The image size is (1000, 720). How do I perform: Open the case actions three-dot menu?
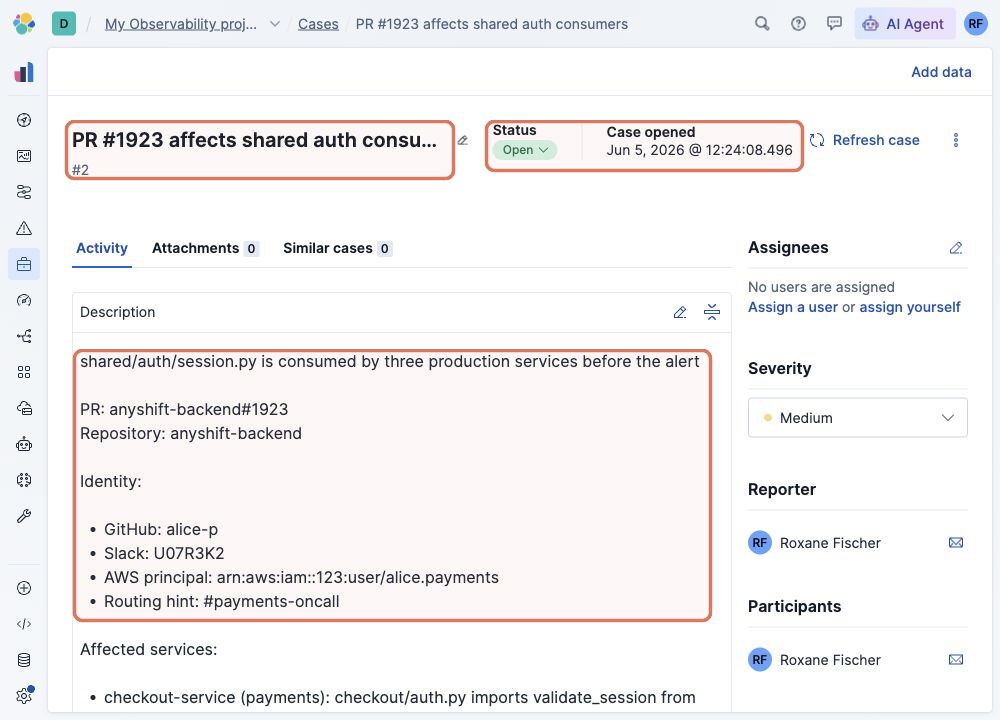955,140
